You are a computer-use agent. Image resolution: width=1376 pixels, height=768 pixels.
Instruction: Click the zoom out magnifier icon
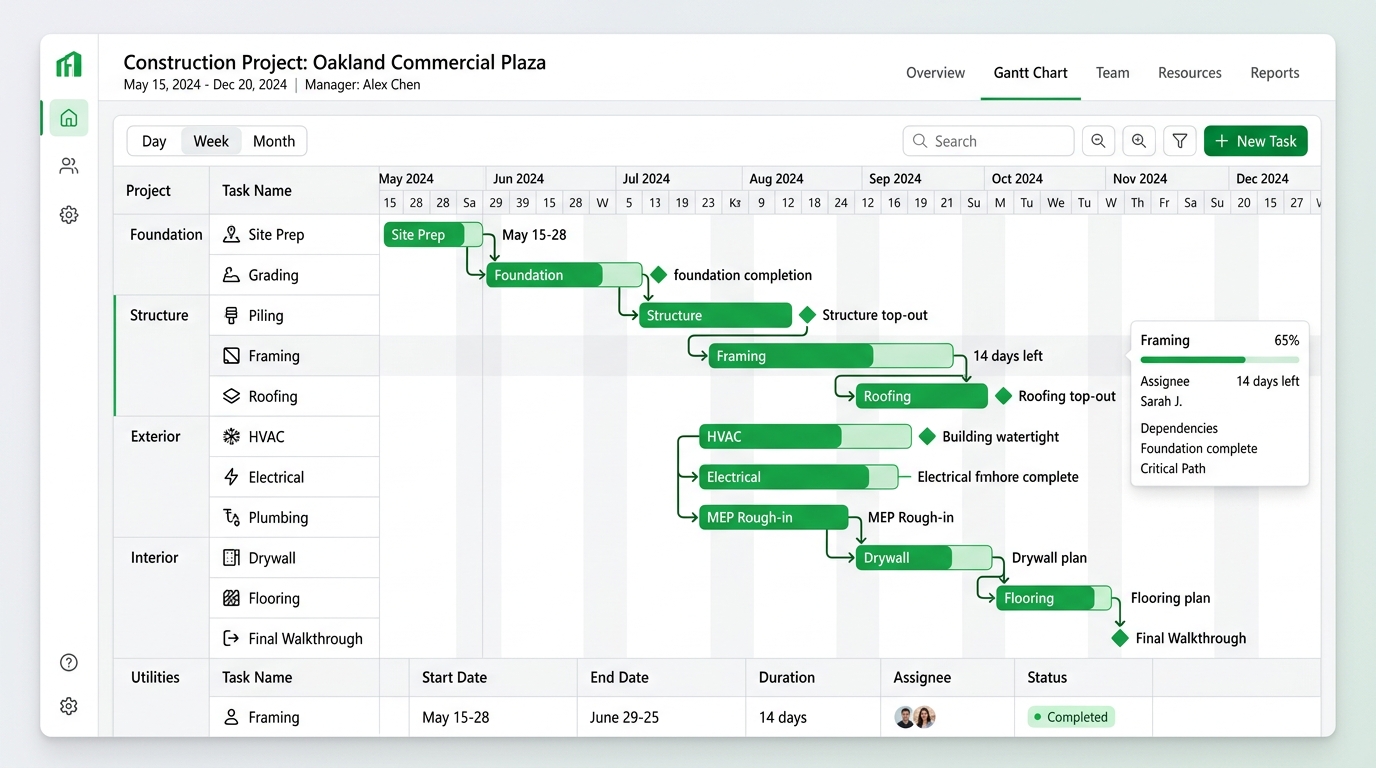tap(1098, 141)
